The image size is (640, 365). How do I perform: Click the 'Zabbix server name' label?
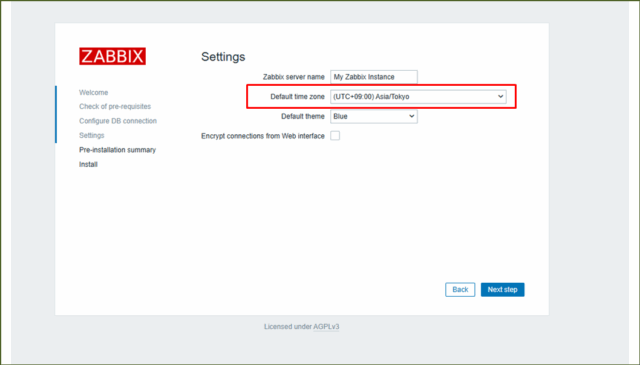(x=294, y=77)
